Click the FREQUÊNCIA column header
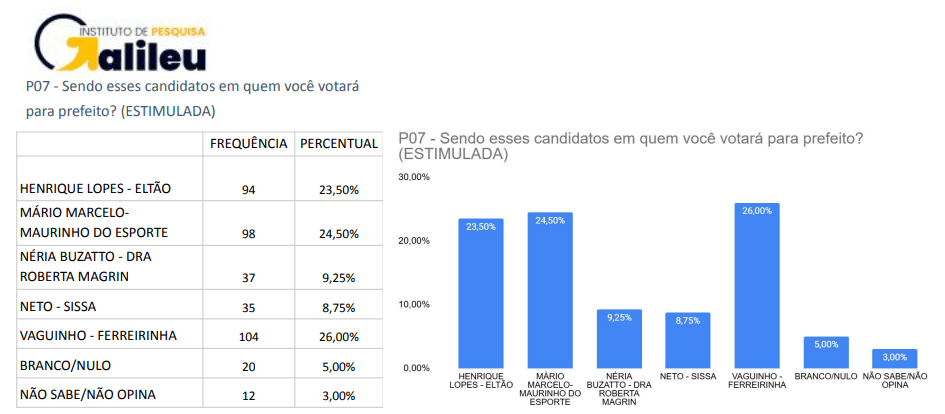This screenshot has width=945, height=414. (248, 143)
